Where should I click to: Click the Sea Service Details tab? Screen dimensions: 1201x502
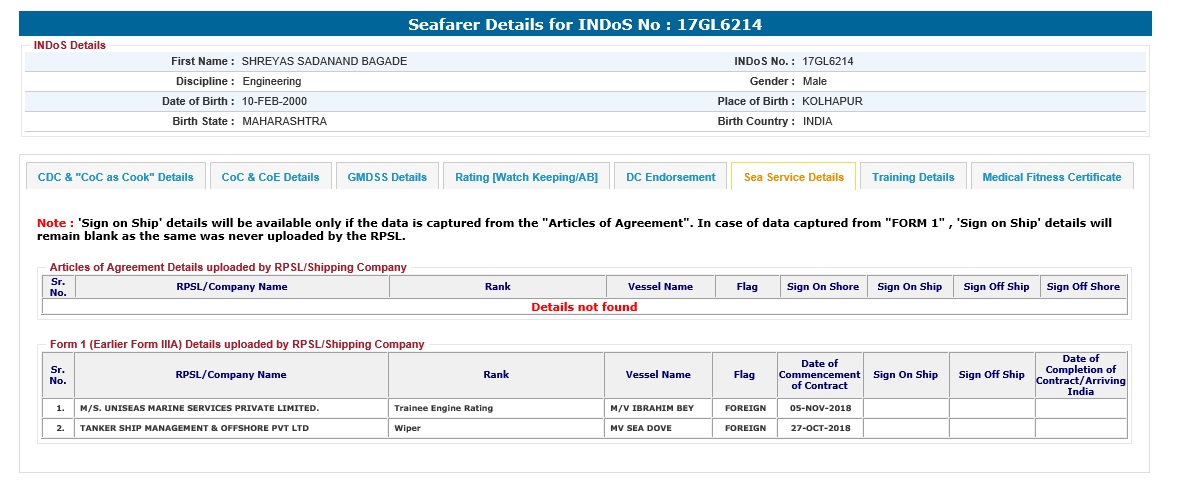click(x=793, y=177)
